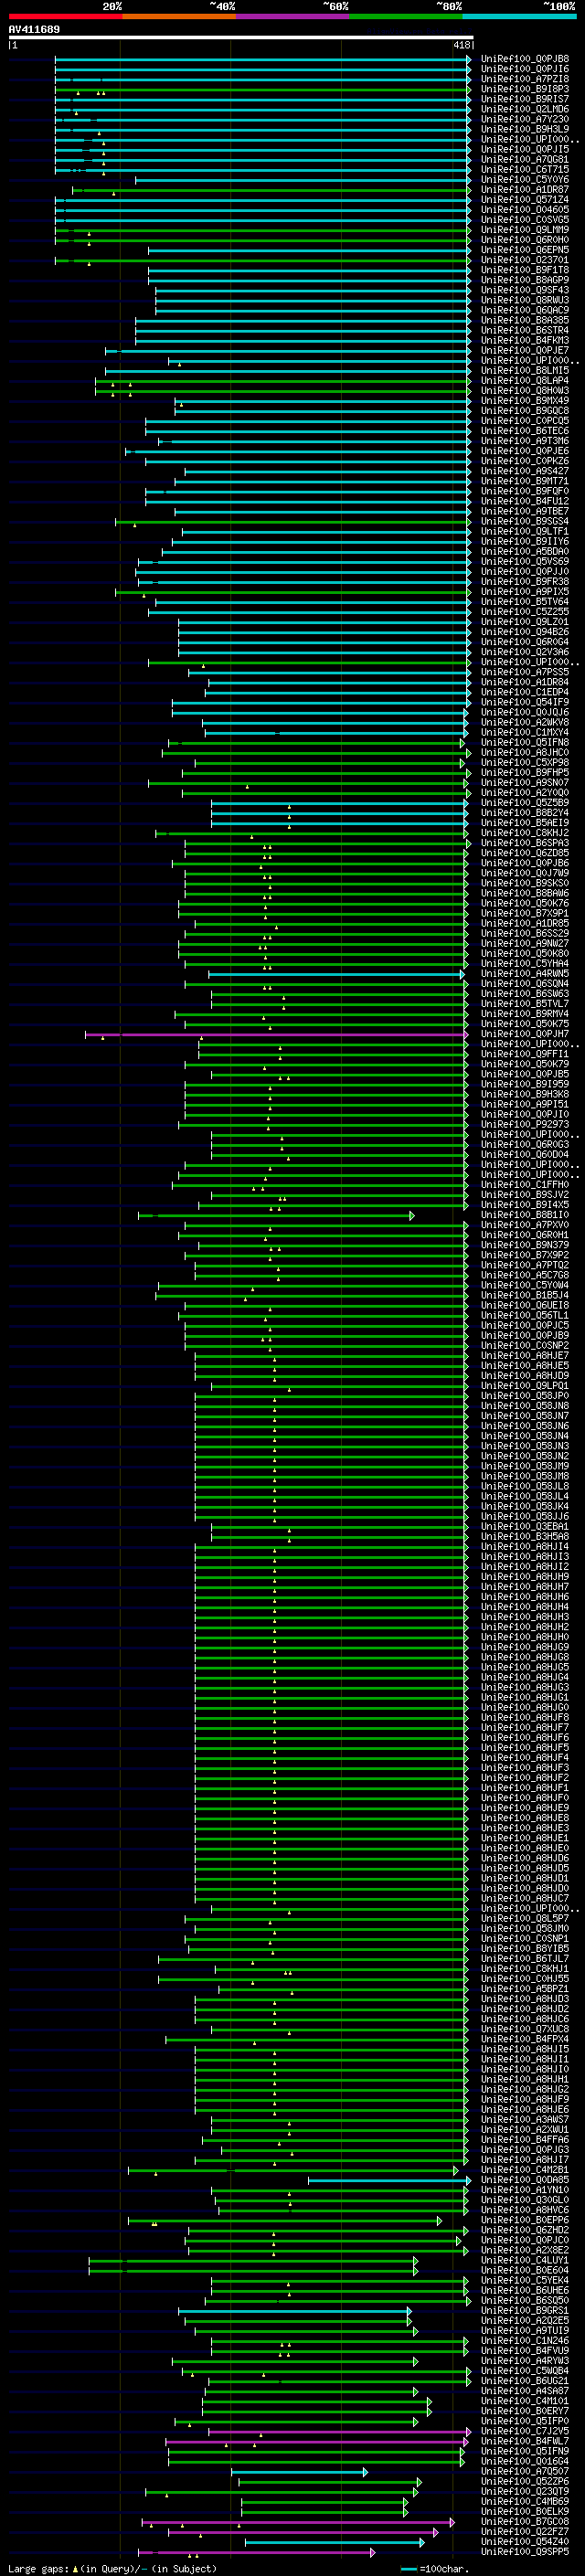Select the UniRef100_B0E604 hit label
This screenshot has height=2576, width=585.
pos(525,2270)
